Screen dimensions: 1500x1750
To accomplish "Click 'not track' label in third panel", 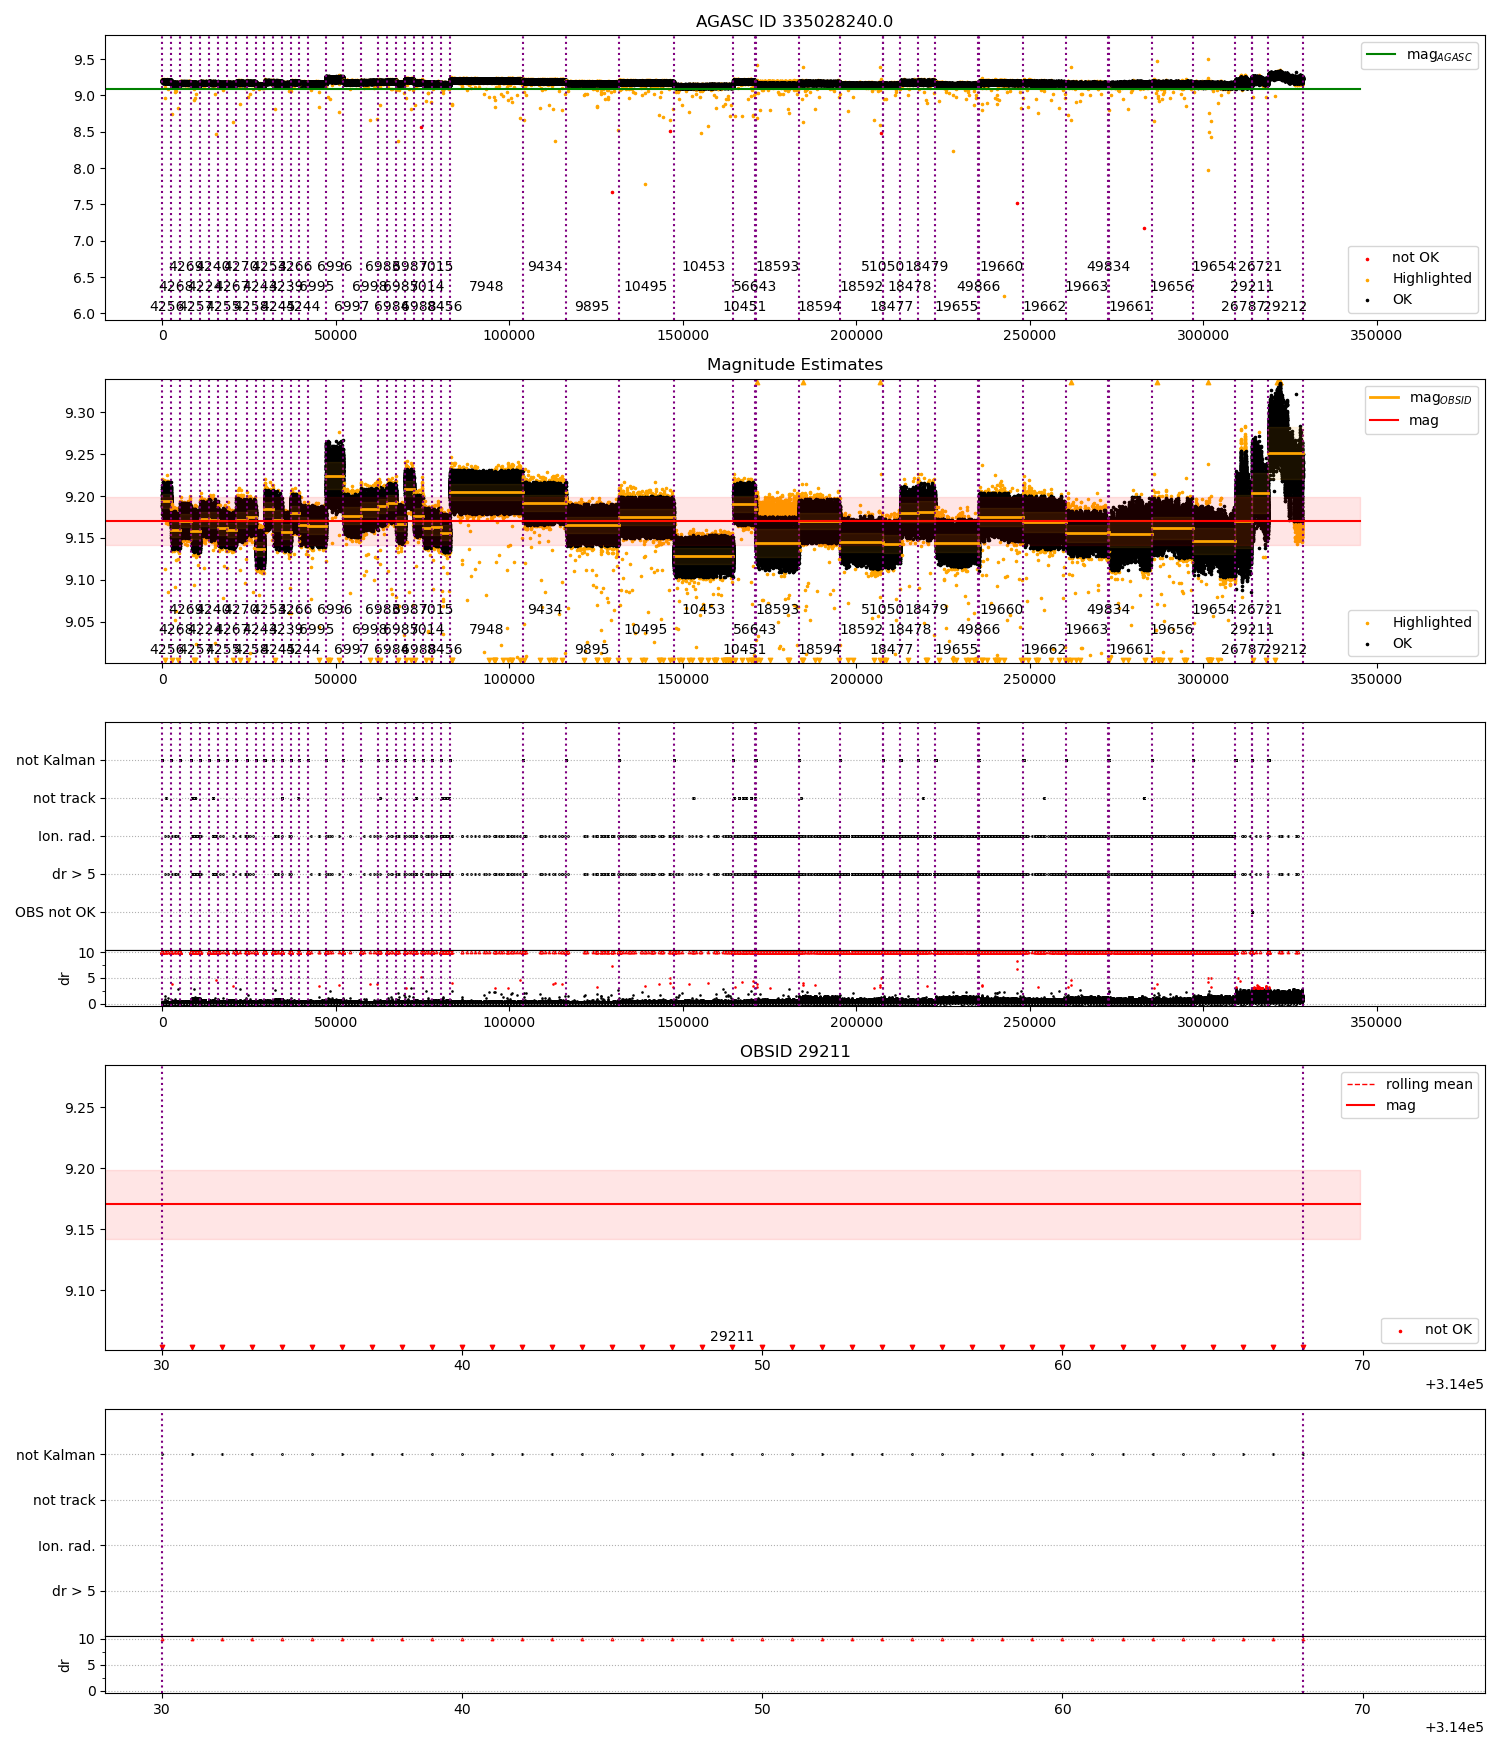I will (x=64, y=798).
